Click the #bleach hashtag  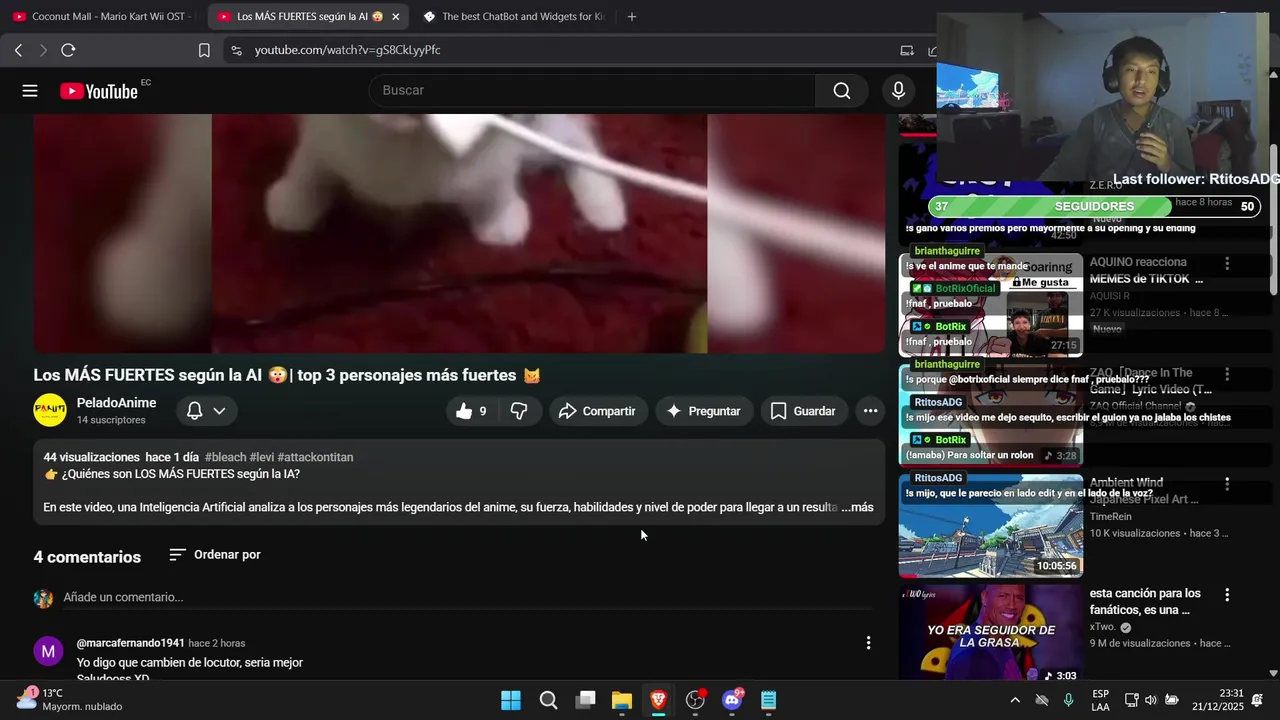(225, 457)
